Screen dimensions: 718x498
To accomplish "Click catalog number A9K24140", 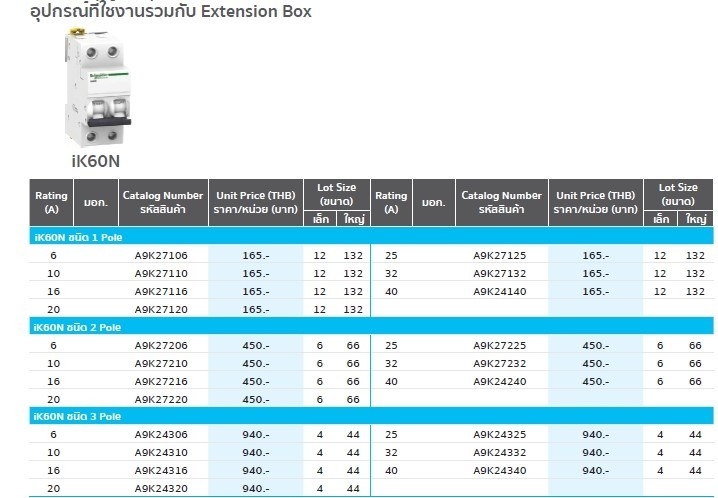I will 500,291.
